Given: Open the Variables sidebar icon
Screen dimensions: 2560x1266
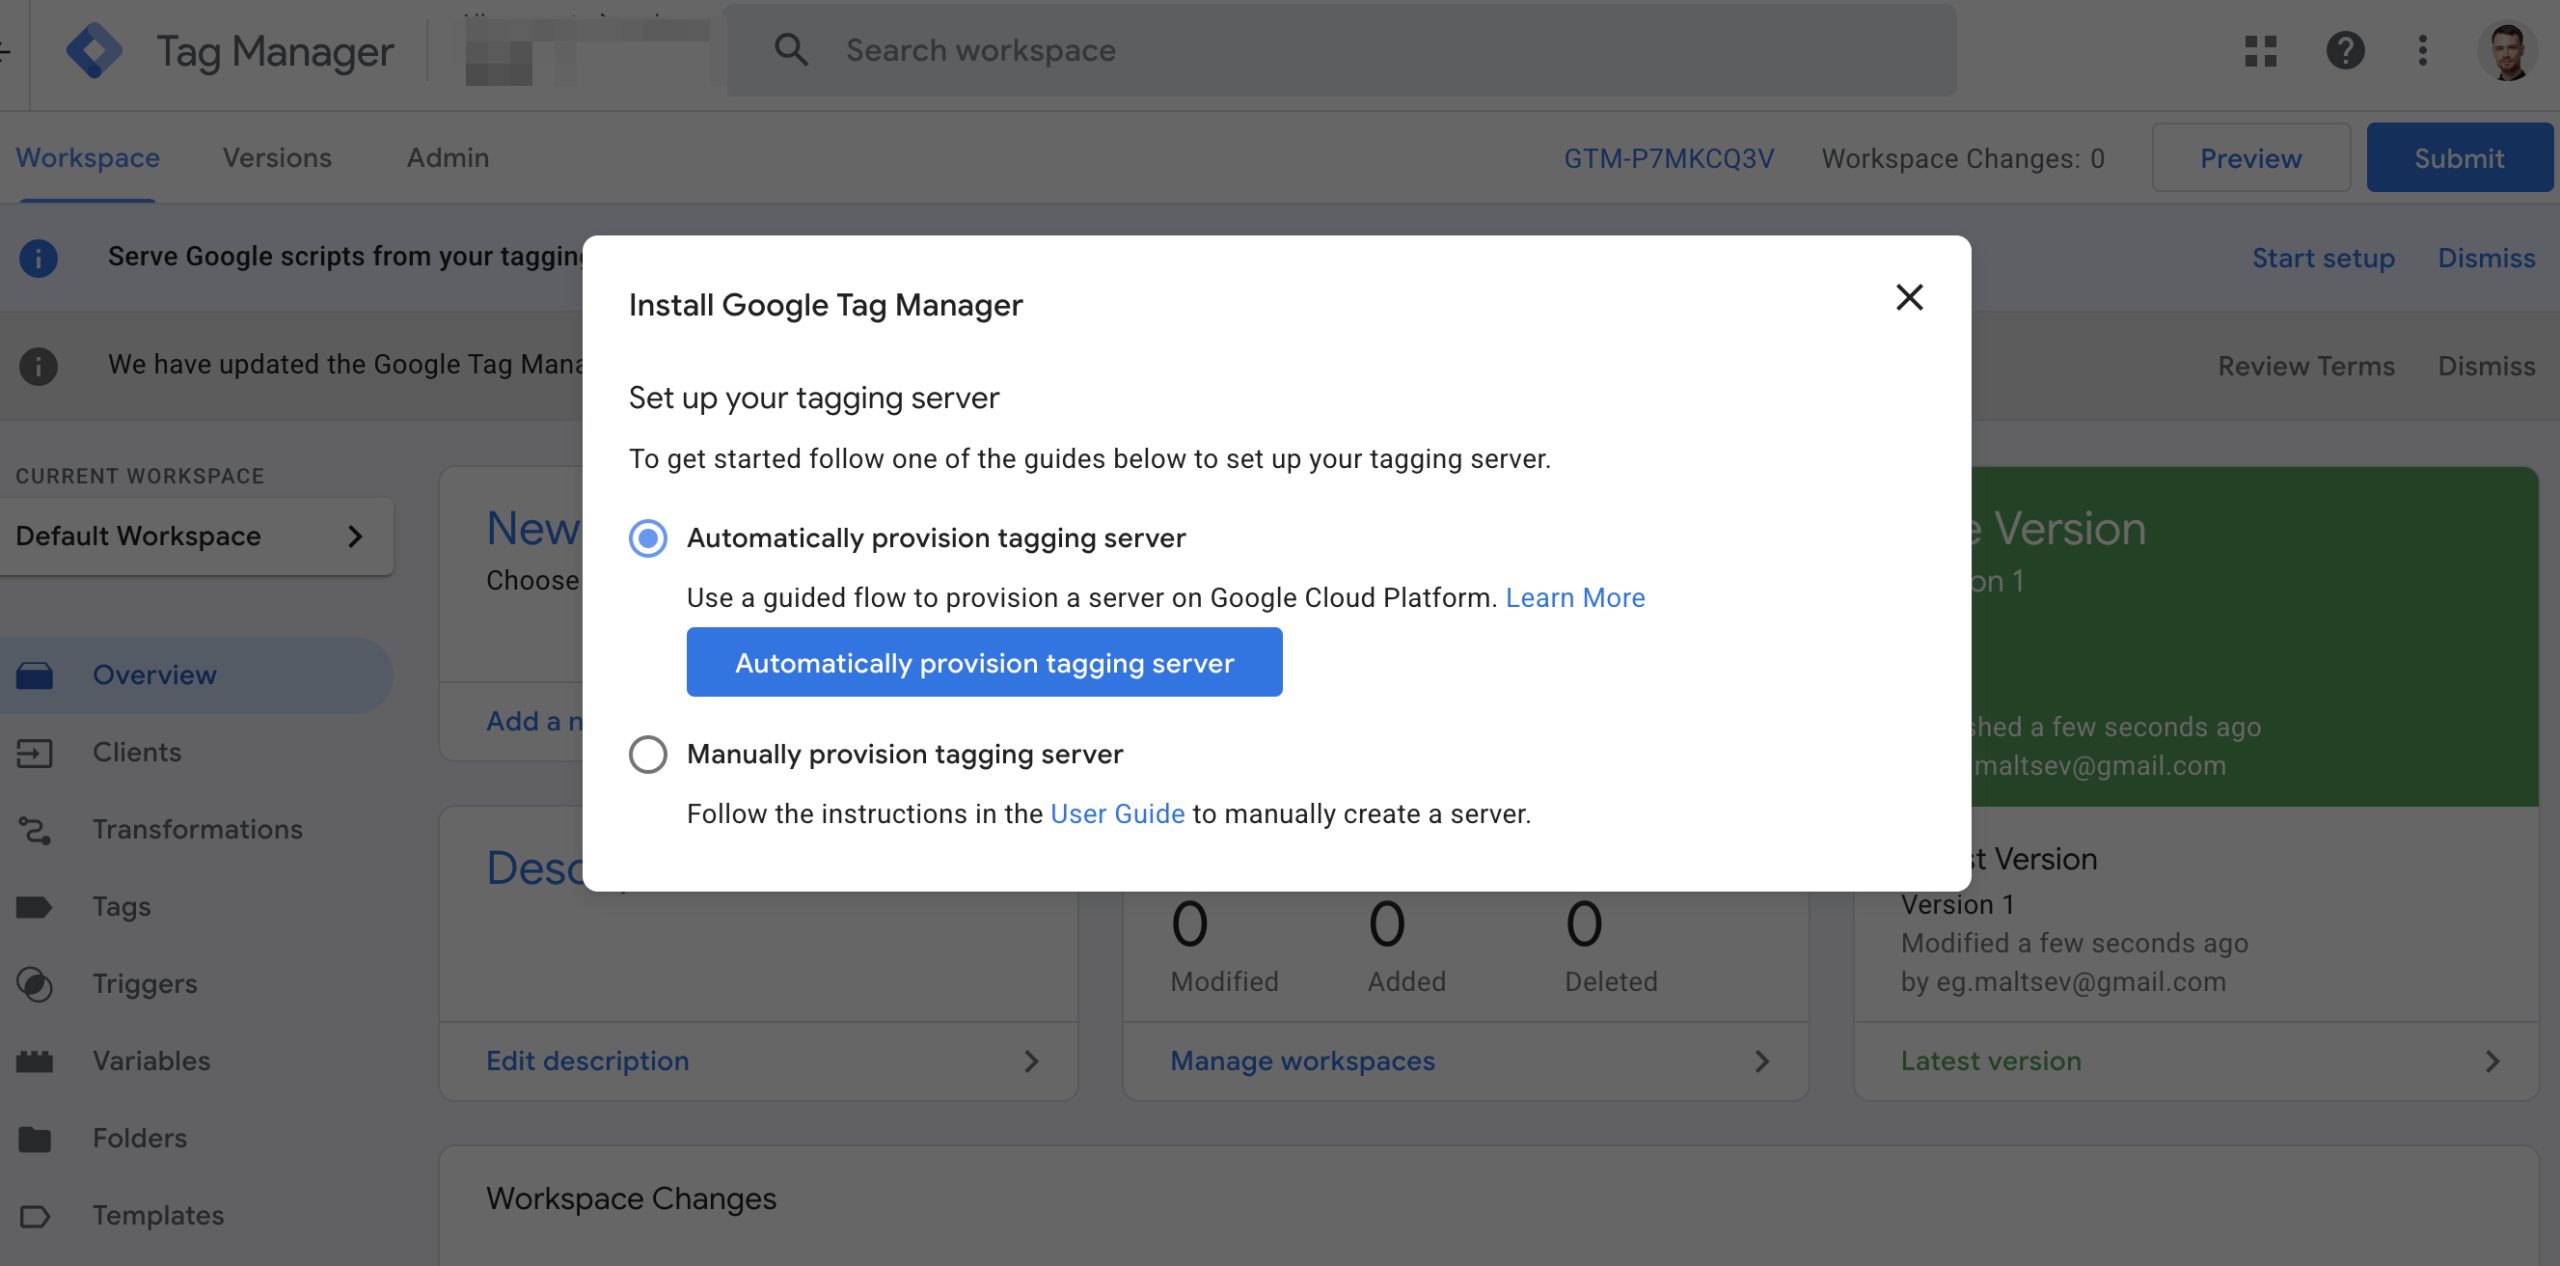Looking at the screenshot, I should pyautogui.click(x=35, y=1061).
